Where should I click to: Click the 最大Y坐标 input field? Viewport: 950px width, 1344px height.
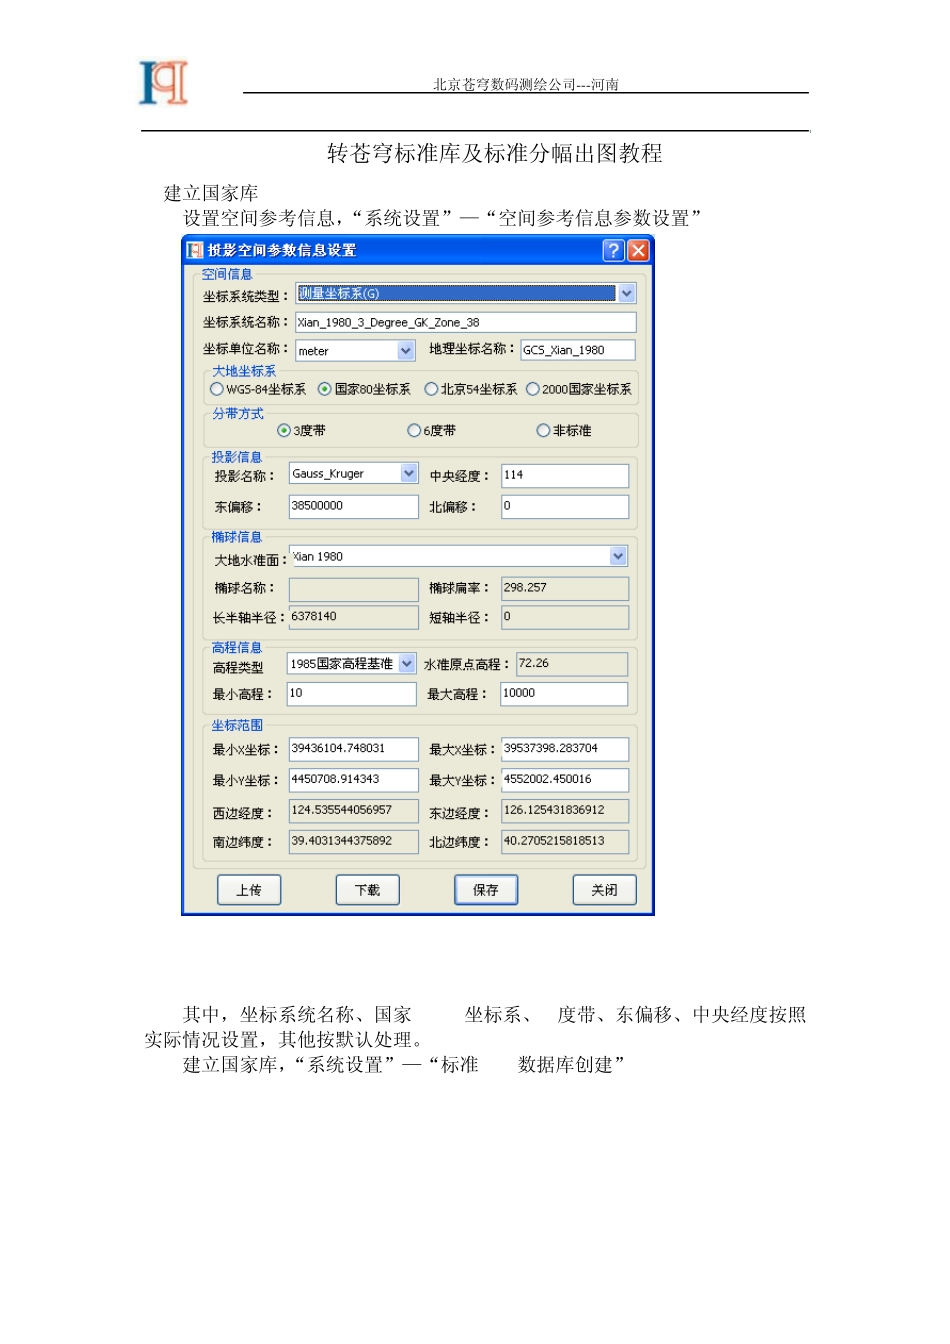(565, 780)
